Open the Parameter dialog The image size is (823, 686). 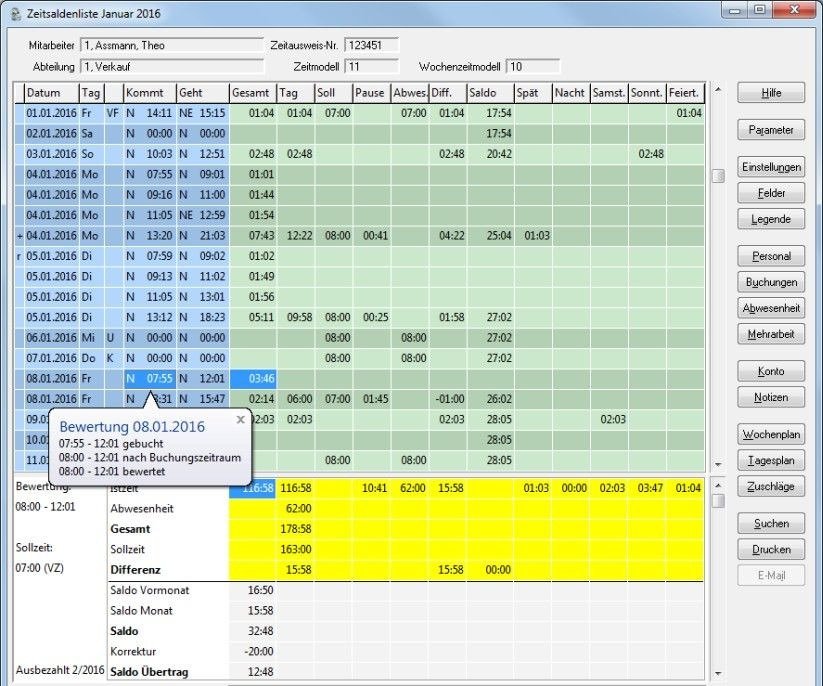tap(771, 130)
